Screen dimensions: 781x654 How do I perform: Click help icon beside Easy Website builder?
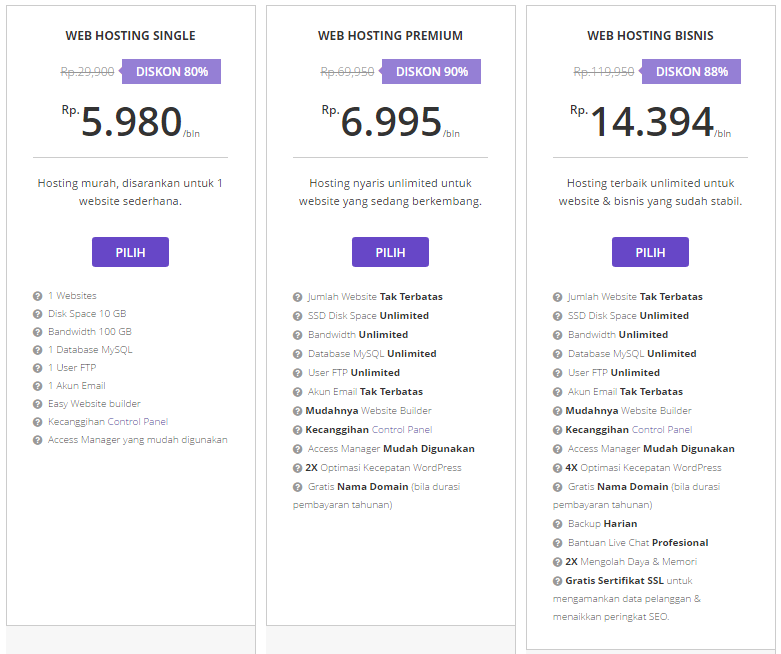click(37, 404)
